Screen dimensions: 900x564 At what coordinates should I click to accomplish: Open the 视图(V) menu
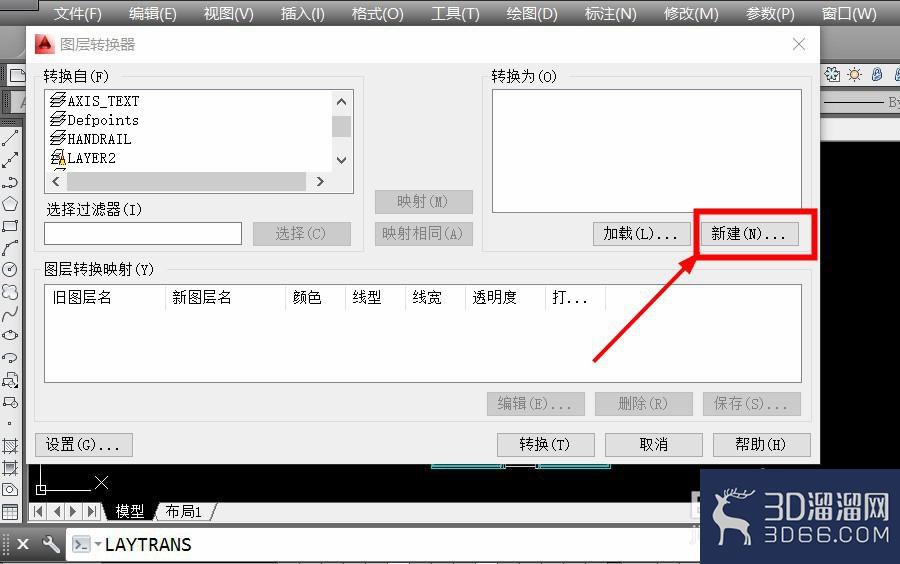[228, 13]
